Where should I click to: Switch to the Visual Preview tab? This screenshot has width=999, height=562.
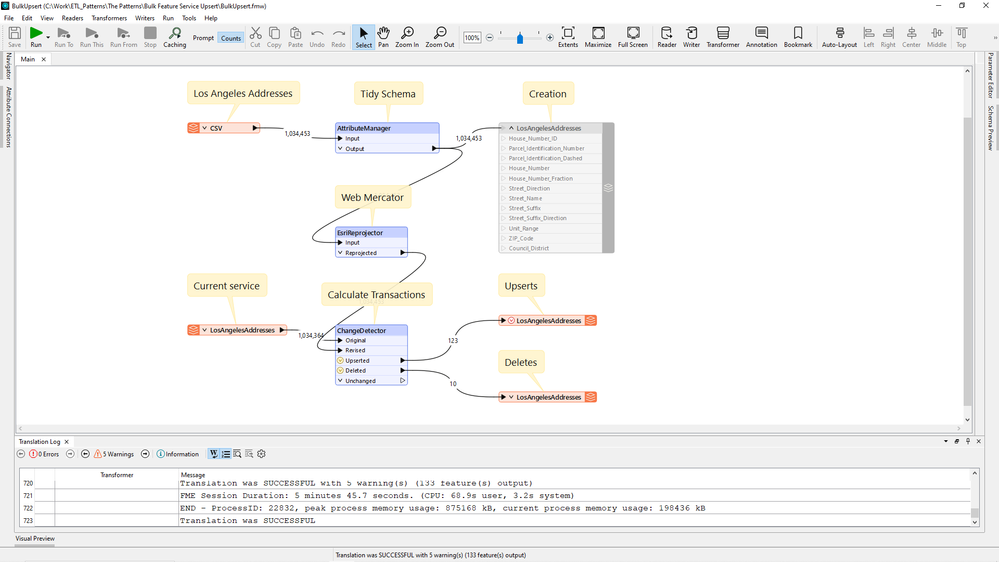pos(35,539)
